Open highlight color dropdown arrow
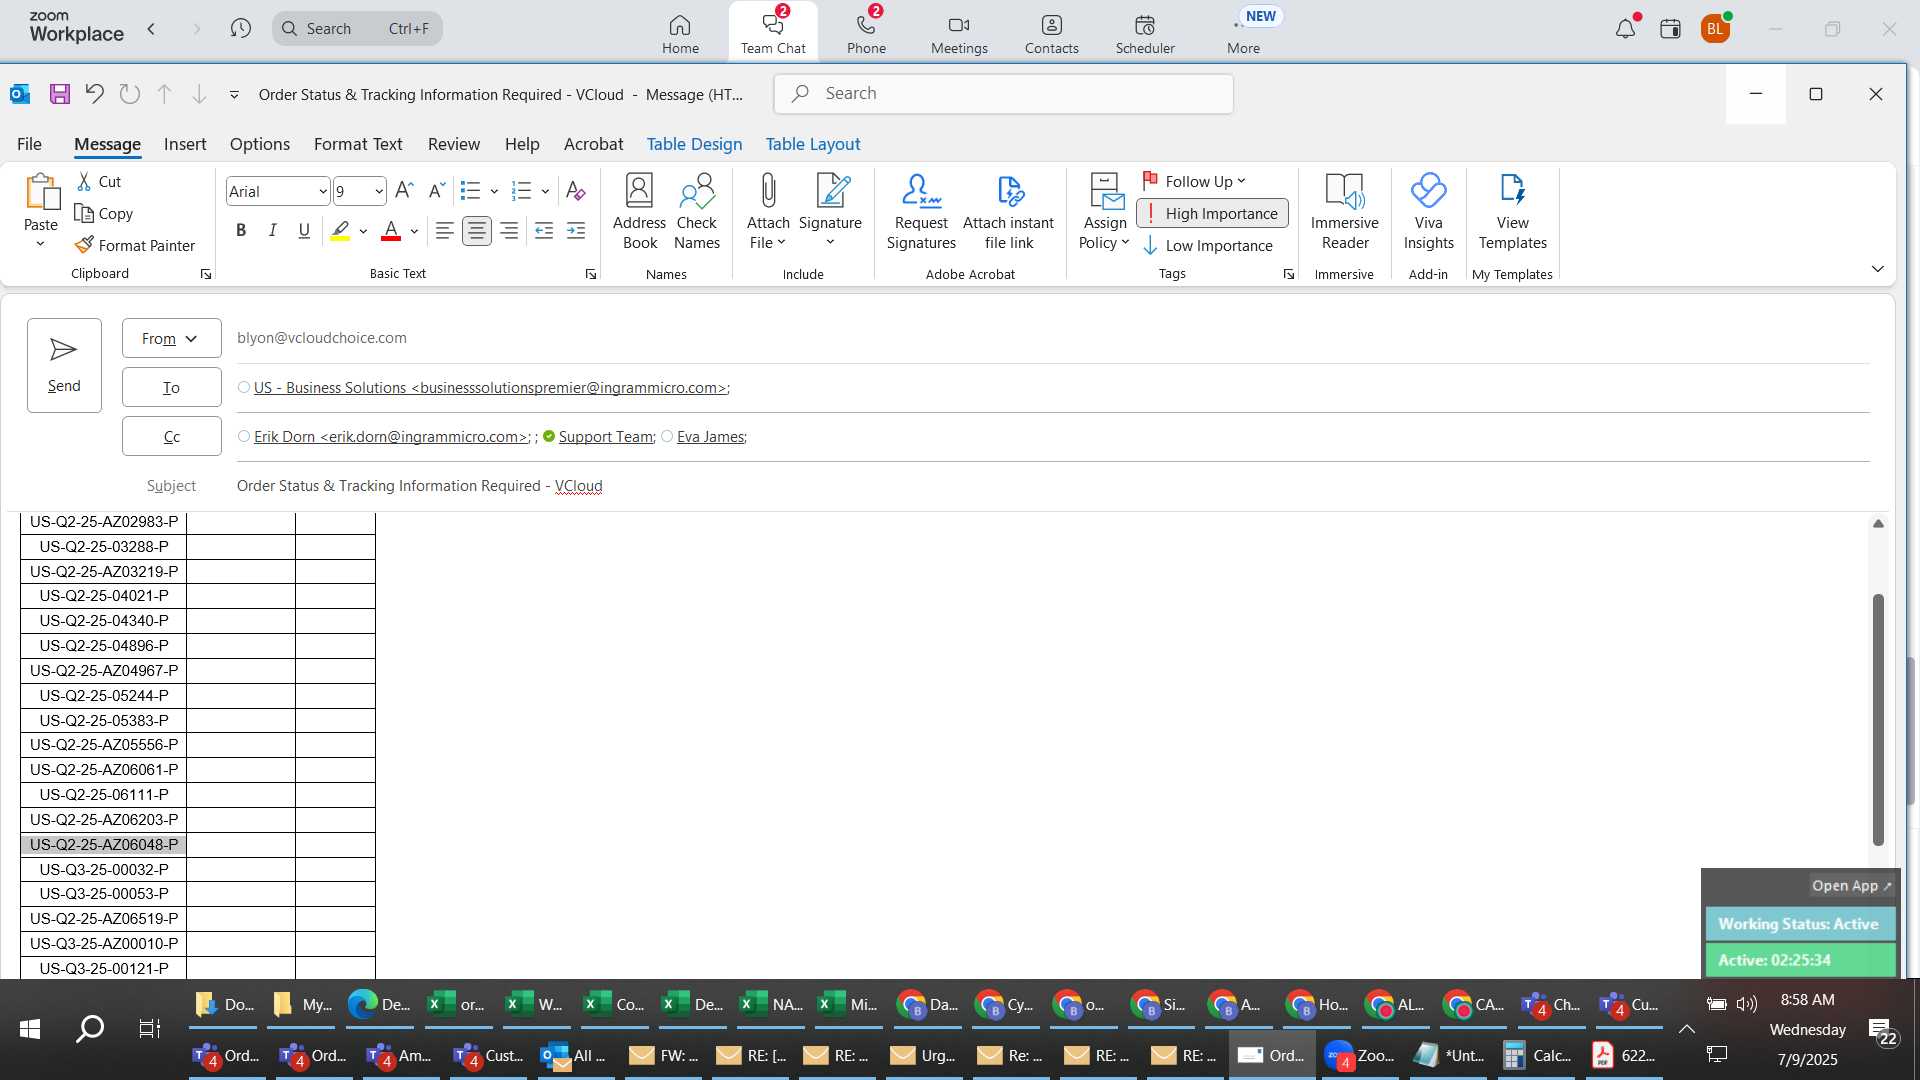Viewport: 1920px width, 1080px height. (x=363, y=231)
